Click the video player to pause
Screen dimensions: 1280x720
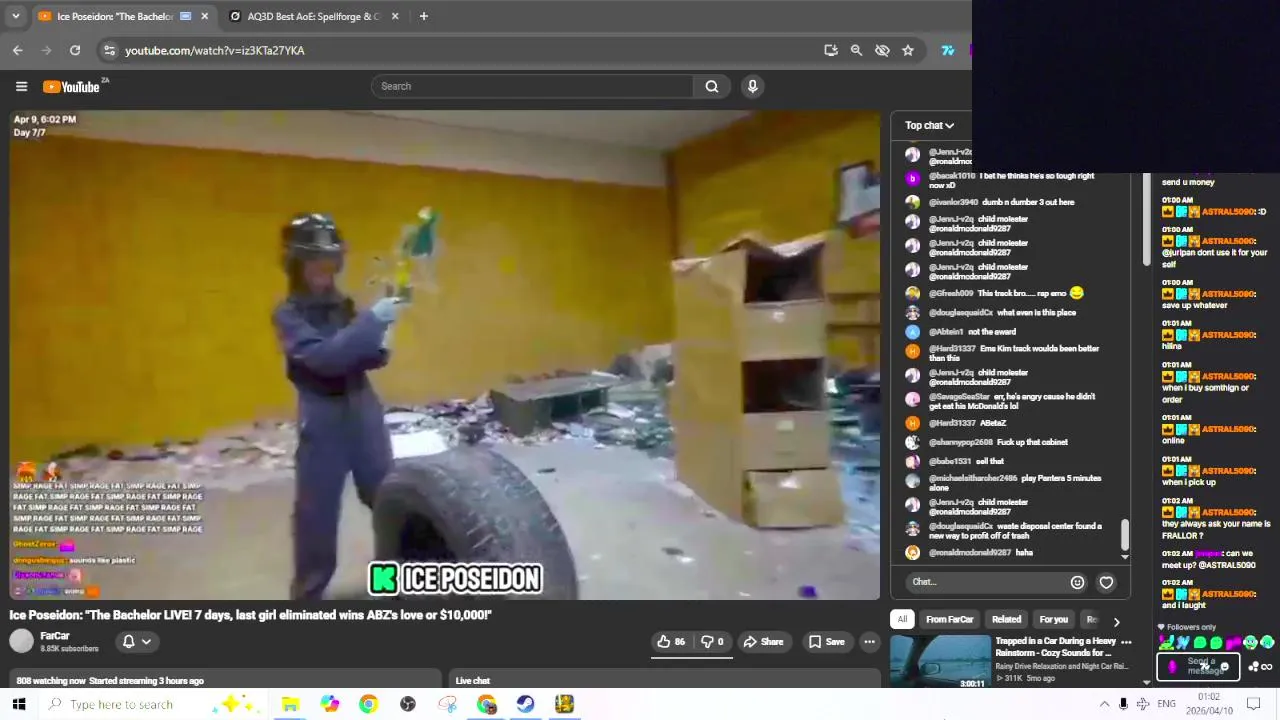[x=445, y=355]
